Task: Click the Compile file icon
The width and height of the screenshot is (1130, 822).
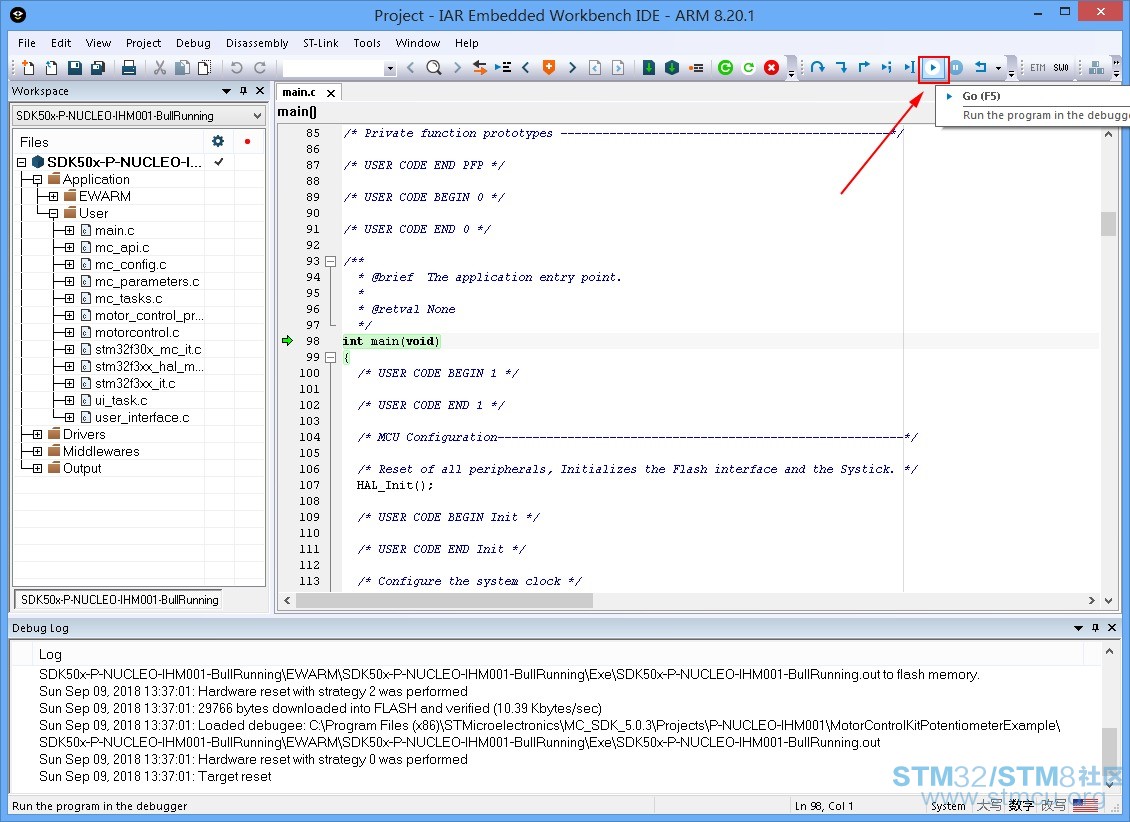Action: point(649,68)
